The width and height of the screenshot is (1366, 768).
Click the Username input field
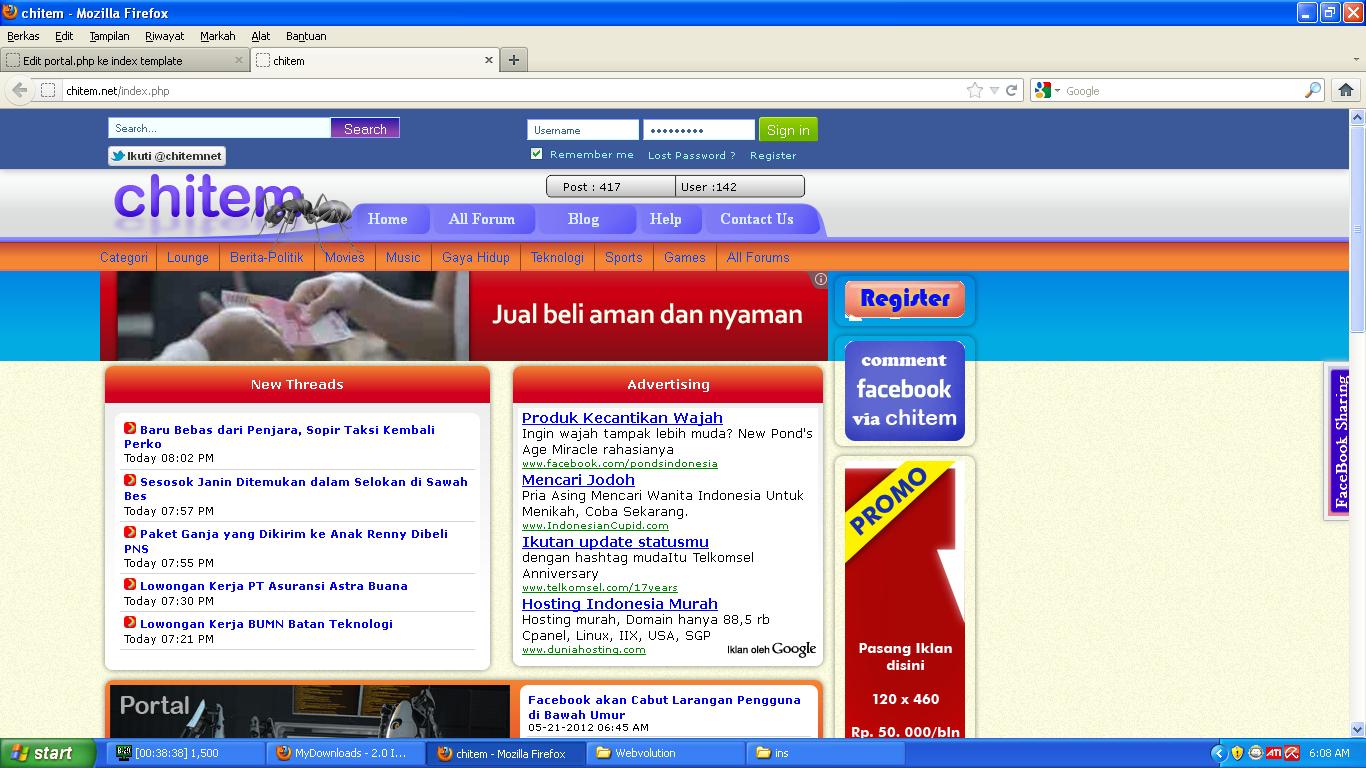pyautogui.click(x=583, y=130)
